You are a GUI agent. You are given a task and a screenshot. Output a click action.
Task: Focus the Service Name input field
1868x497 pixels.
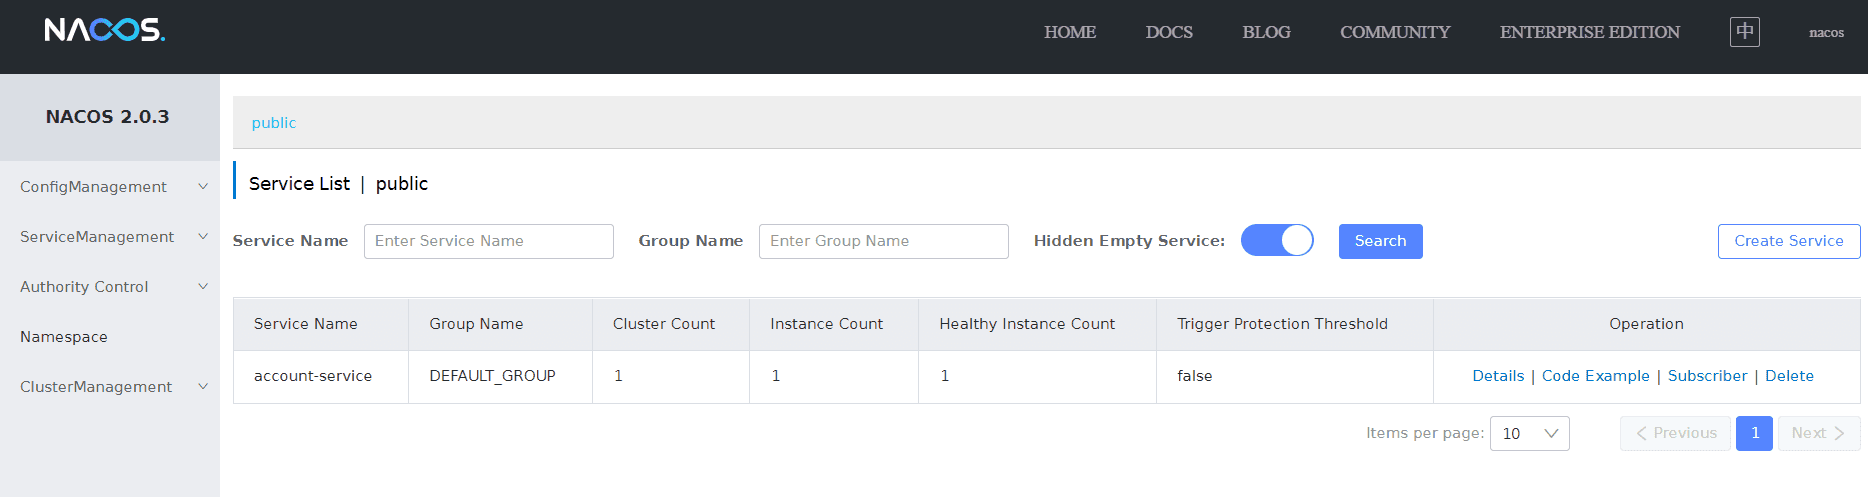(489, 241)
